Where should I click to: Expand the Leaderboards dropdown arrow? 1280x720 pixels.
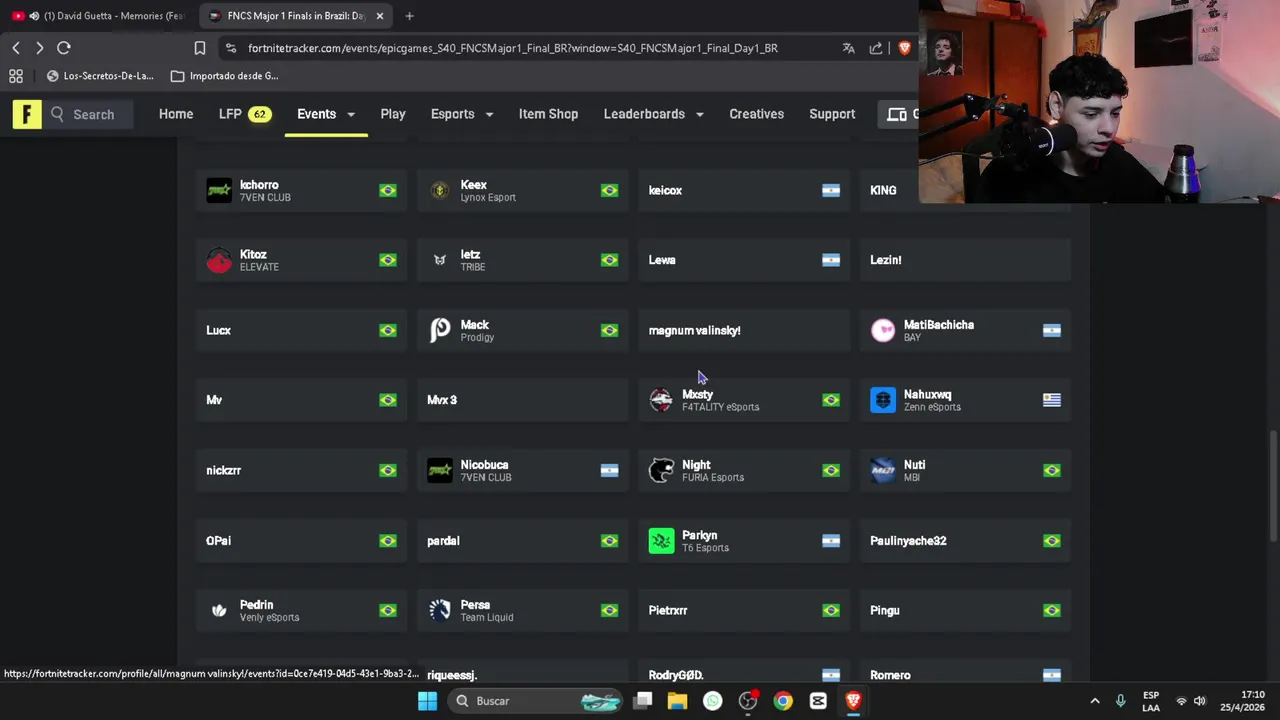tap(699, 115)
